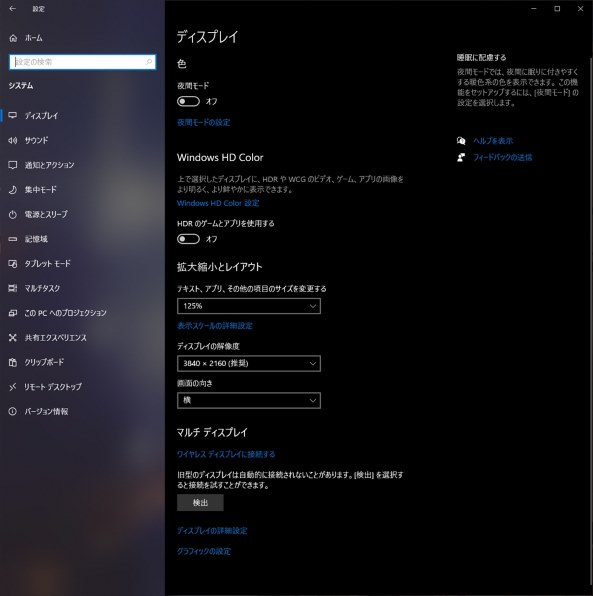593x596 pixels.
Task: Open the Home icon in the sidebar
Action: tap(13, 38)
